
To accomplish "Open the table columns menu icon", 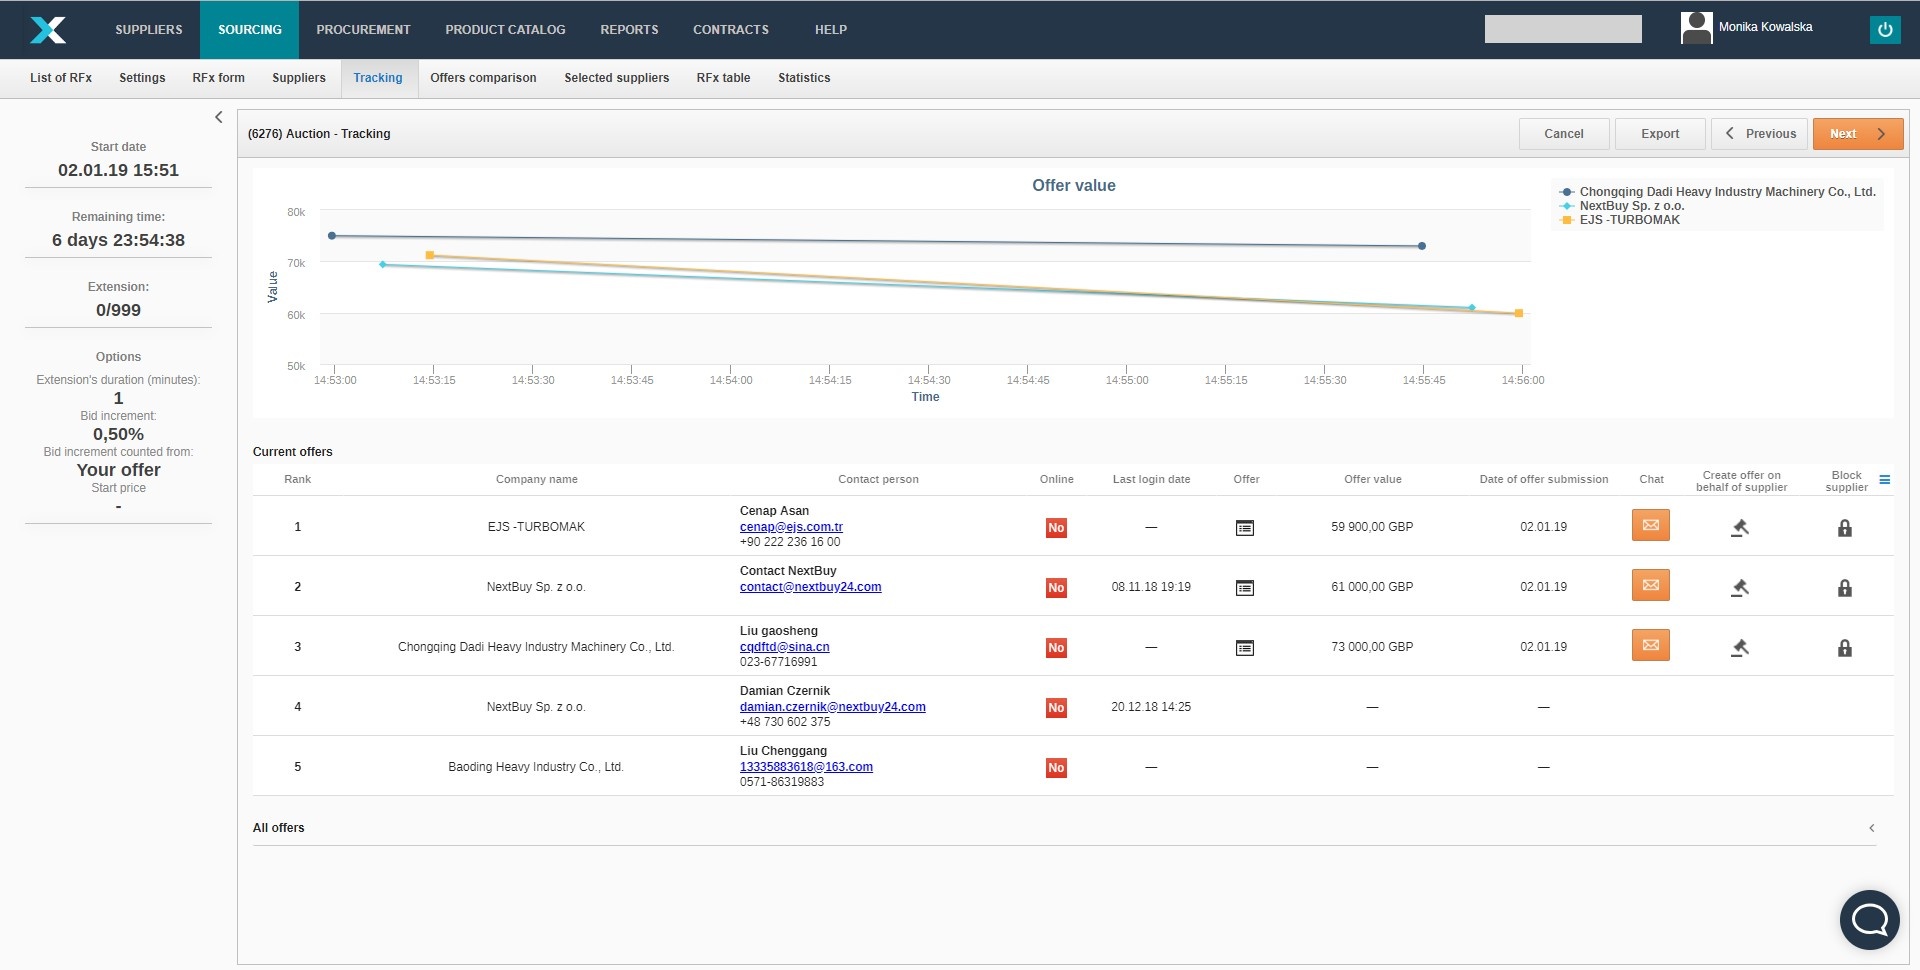I will pyautogui.click(x=1884, y=481).
